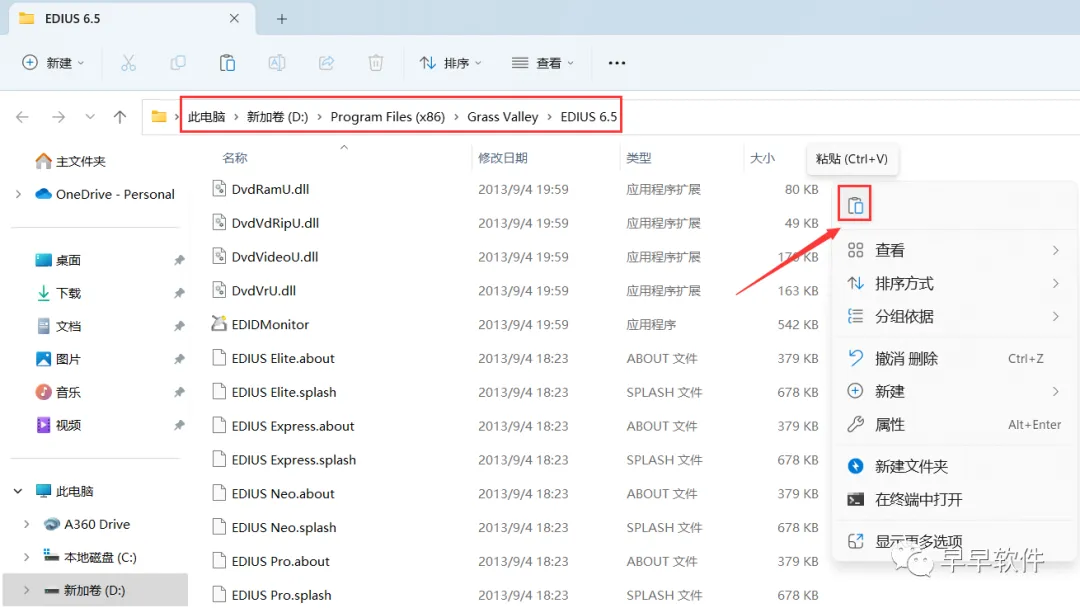Viewport: 1080px width, 608px height.
Task: Click Grass Valley breadcrumb segment
Action: coord(503,116)
